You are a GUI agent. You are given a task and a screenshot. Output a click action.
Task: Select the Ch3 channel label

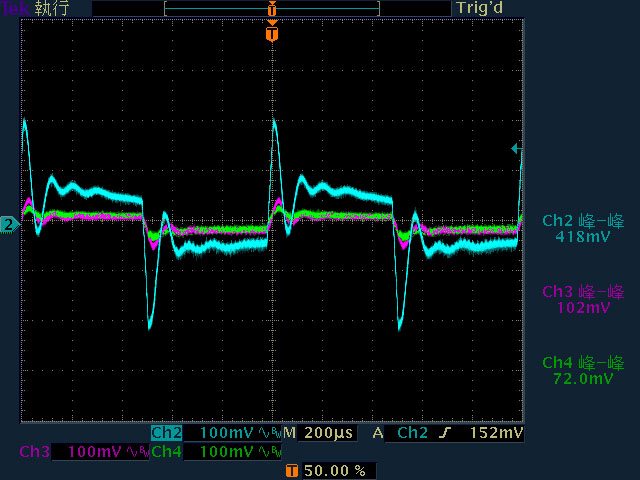(35, 452)
